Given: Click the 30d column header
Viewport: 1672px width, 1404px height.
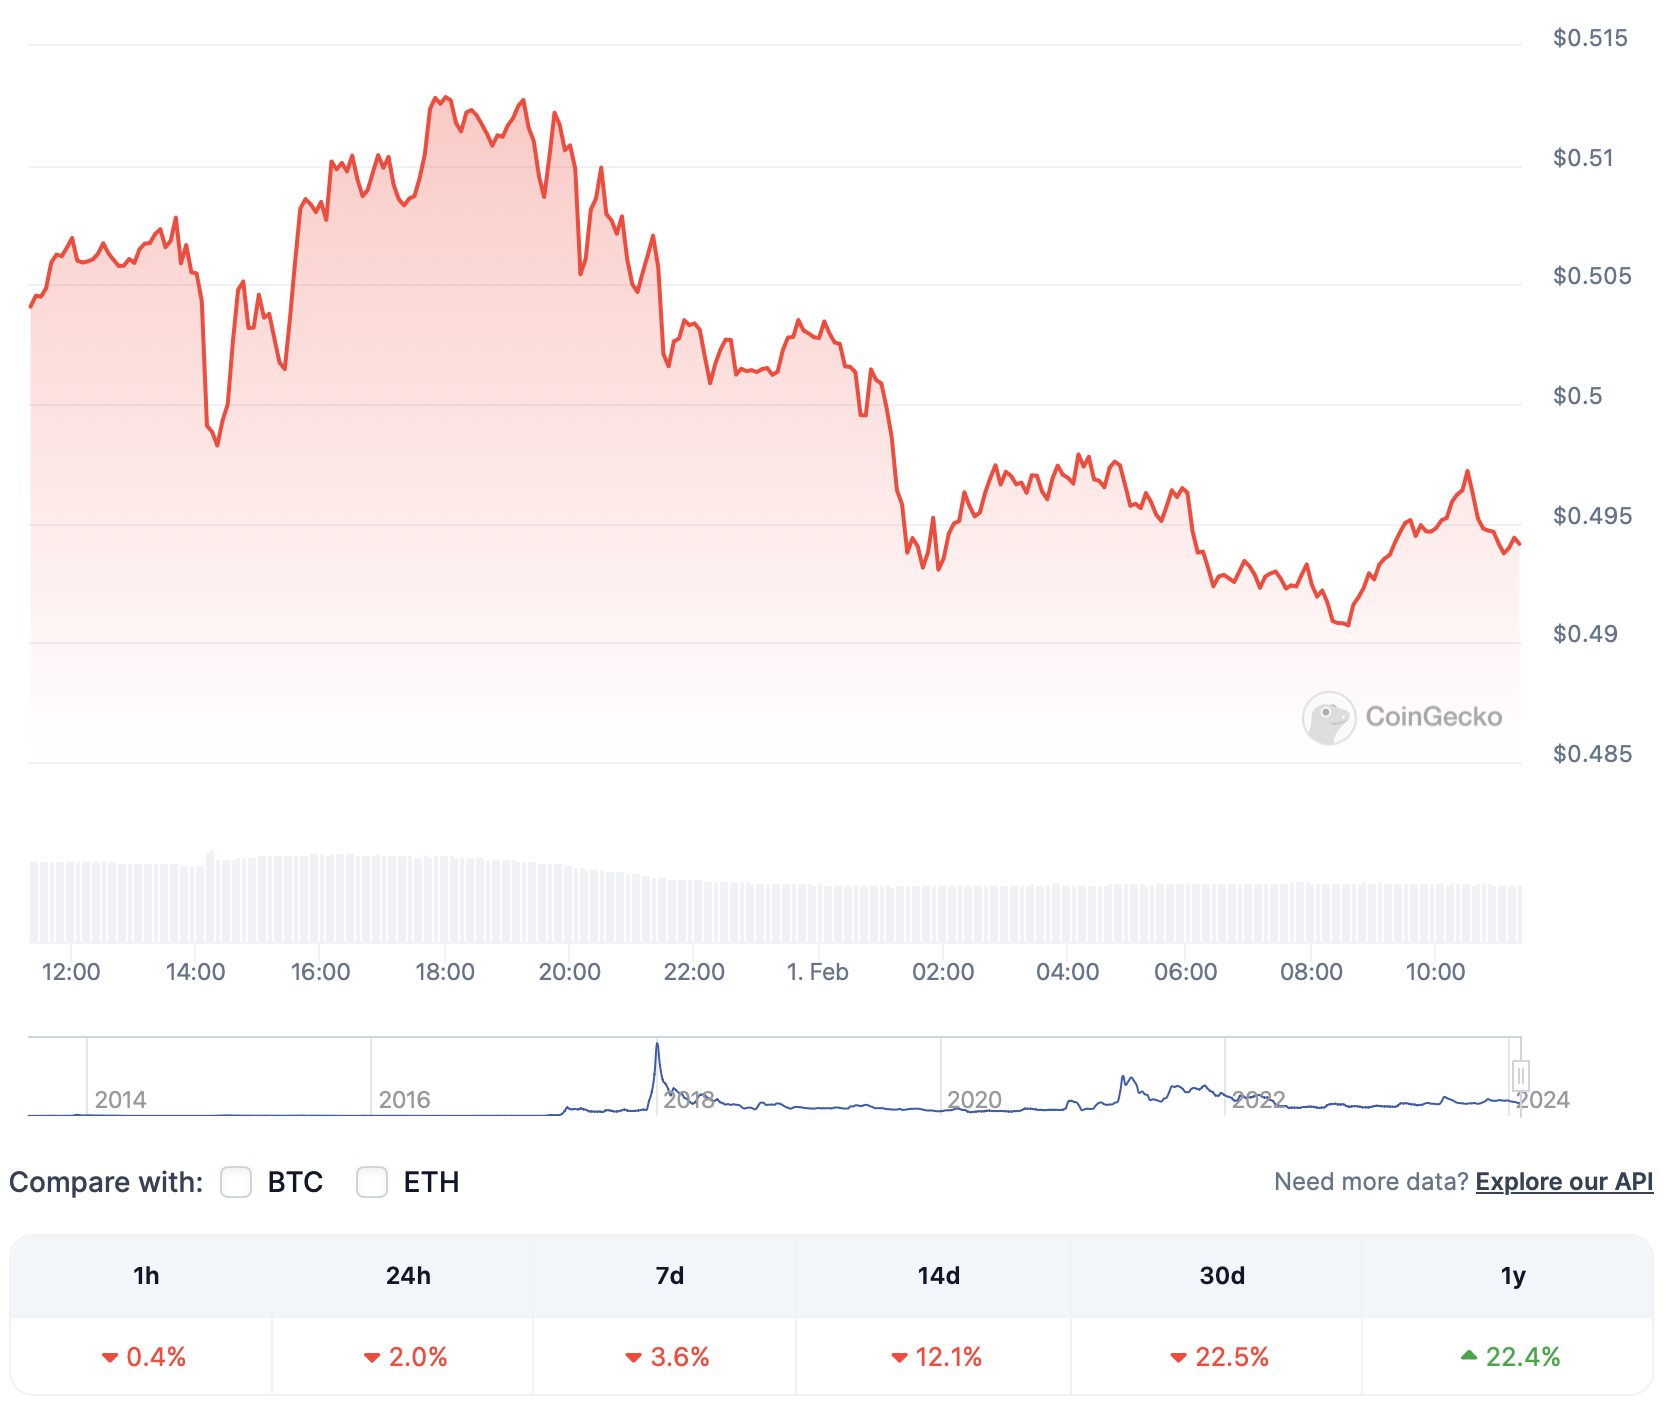Looking at the screenshot, I should point(1222,1275).
